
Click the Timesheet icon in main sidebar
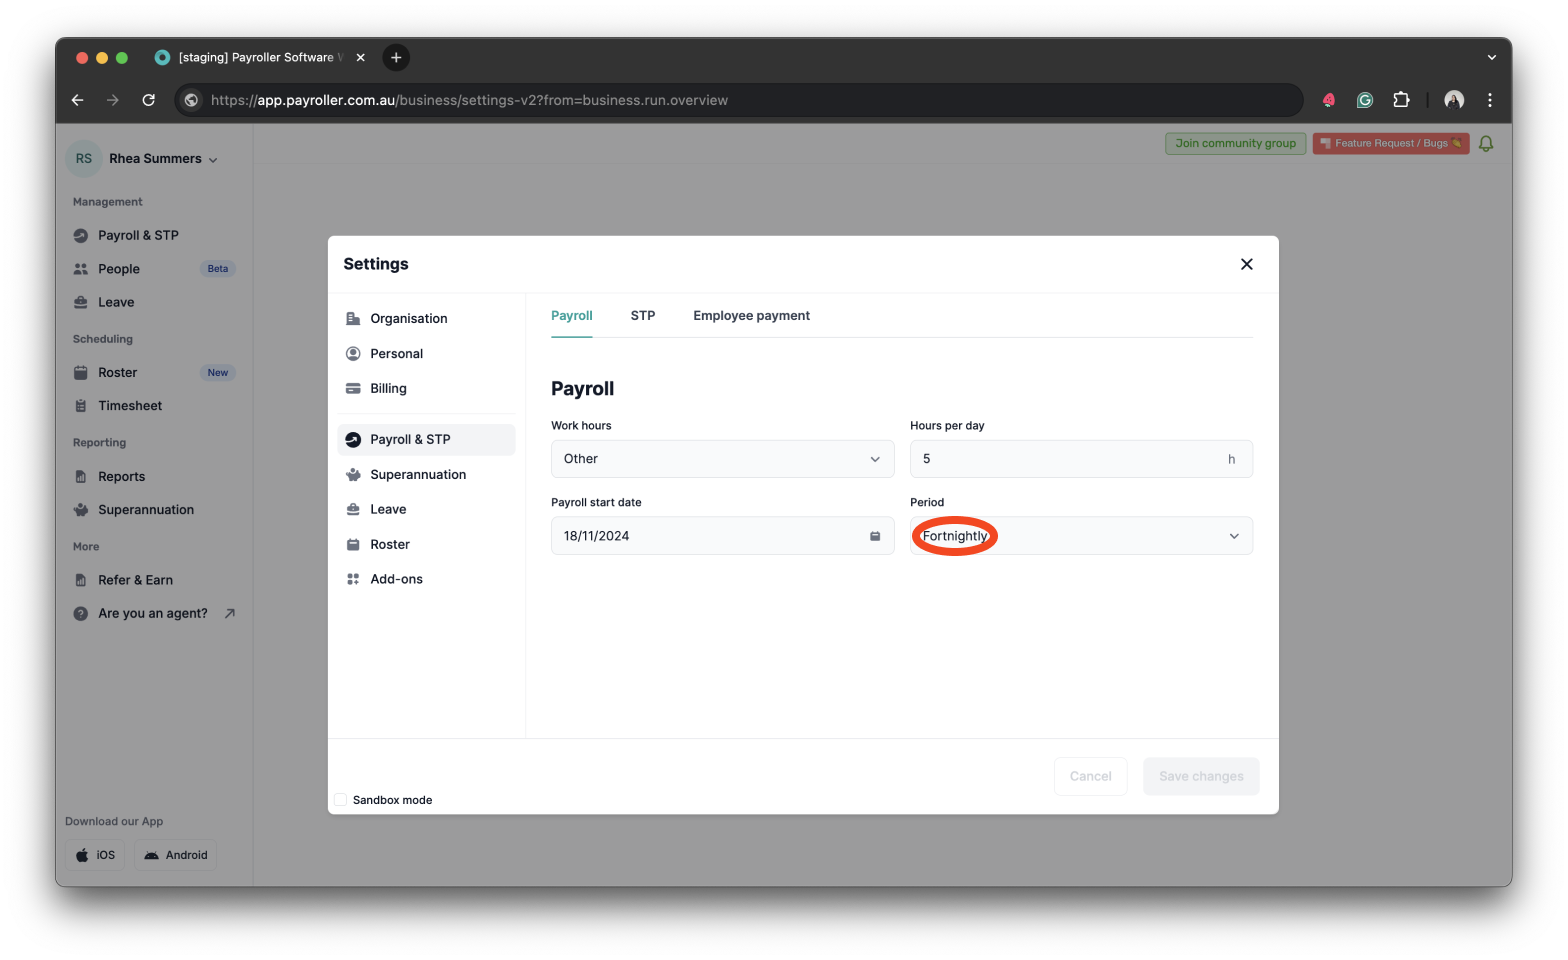tap(81, 406)
